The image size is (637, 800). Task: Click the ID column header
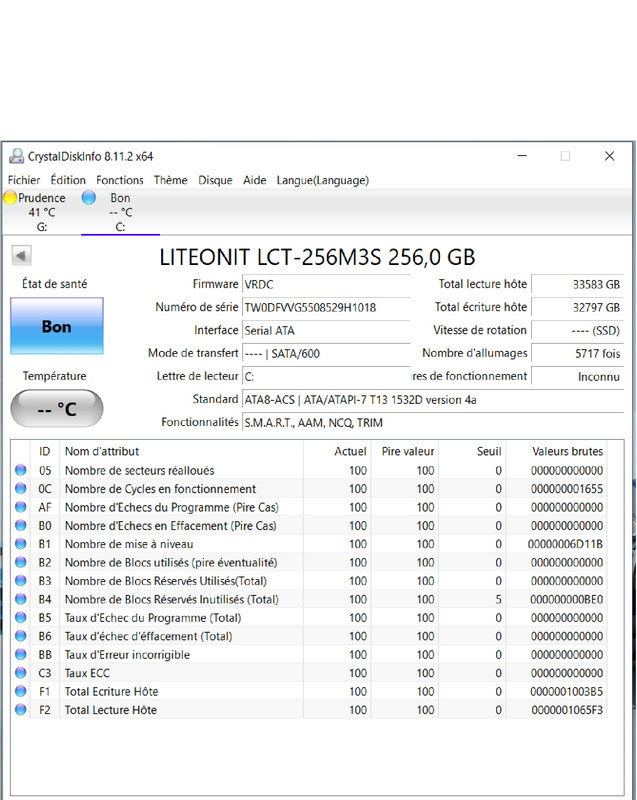coord(45,451)
